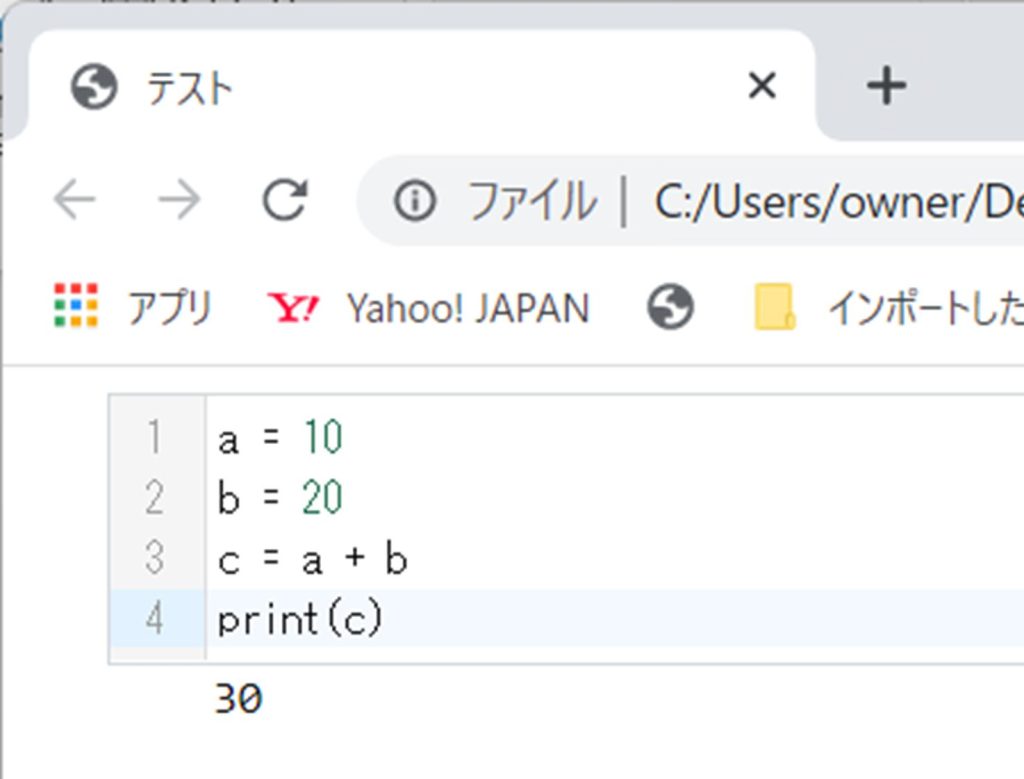
Task: Click the globe favicon on the テスト tab
Action: [x=94, y=88]
